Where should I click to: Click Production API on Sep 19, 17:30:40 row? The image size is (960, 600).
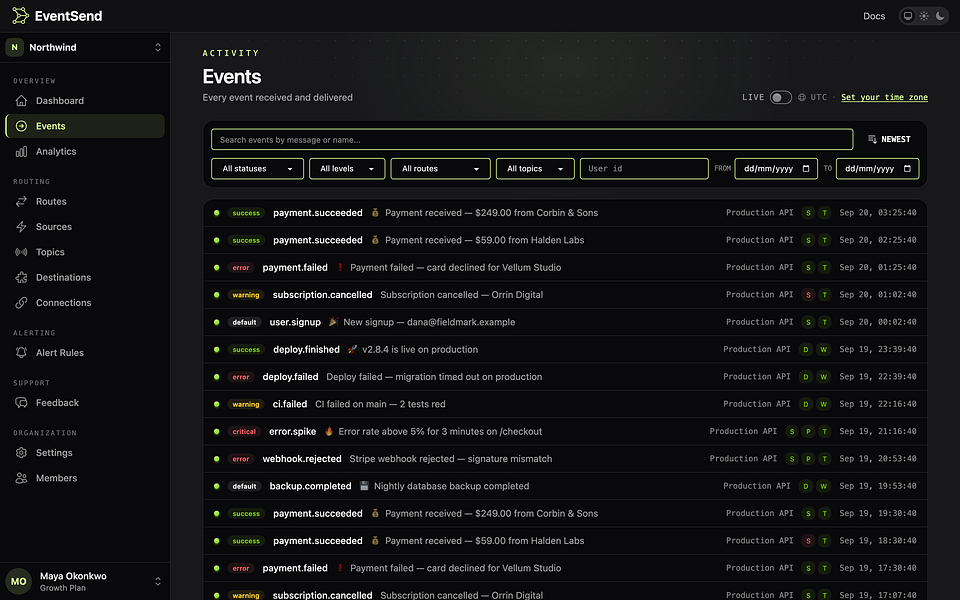tap(759, 568)
